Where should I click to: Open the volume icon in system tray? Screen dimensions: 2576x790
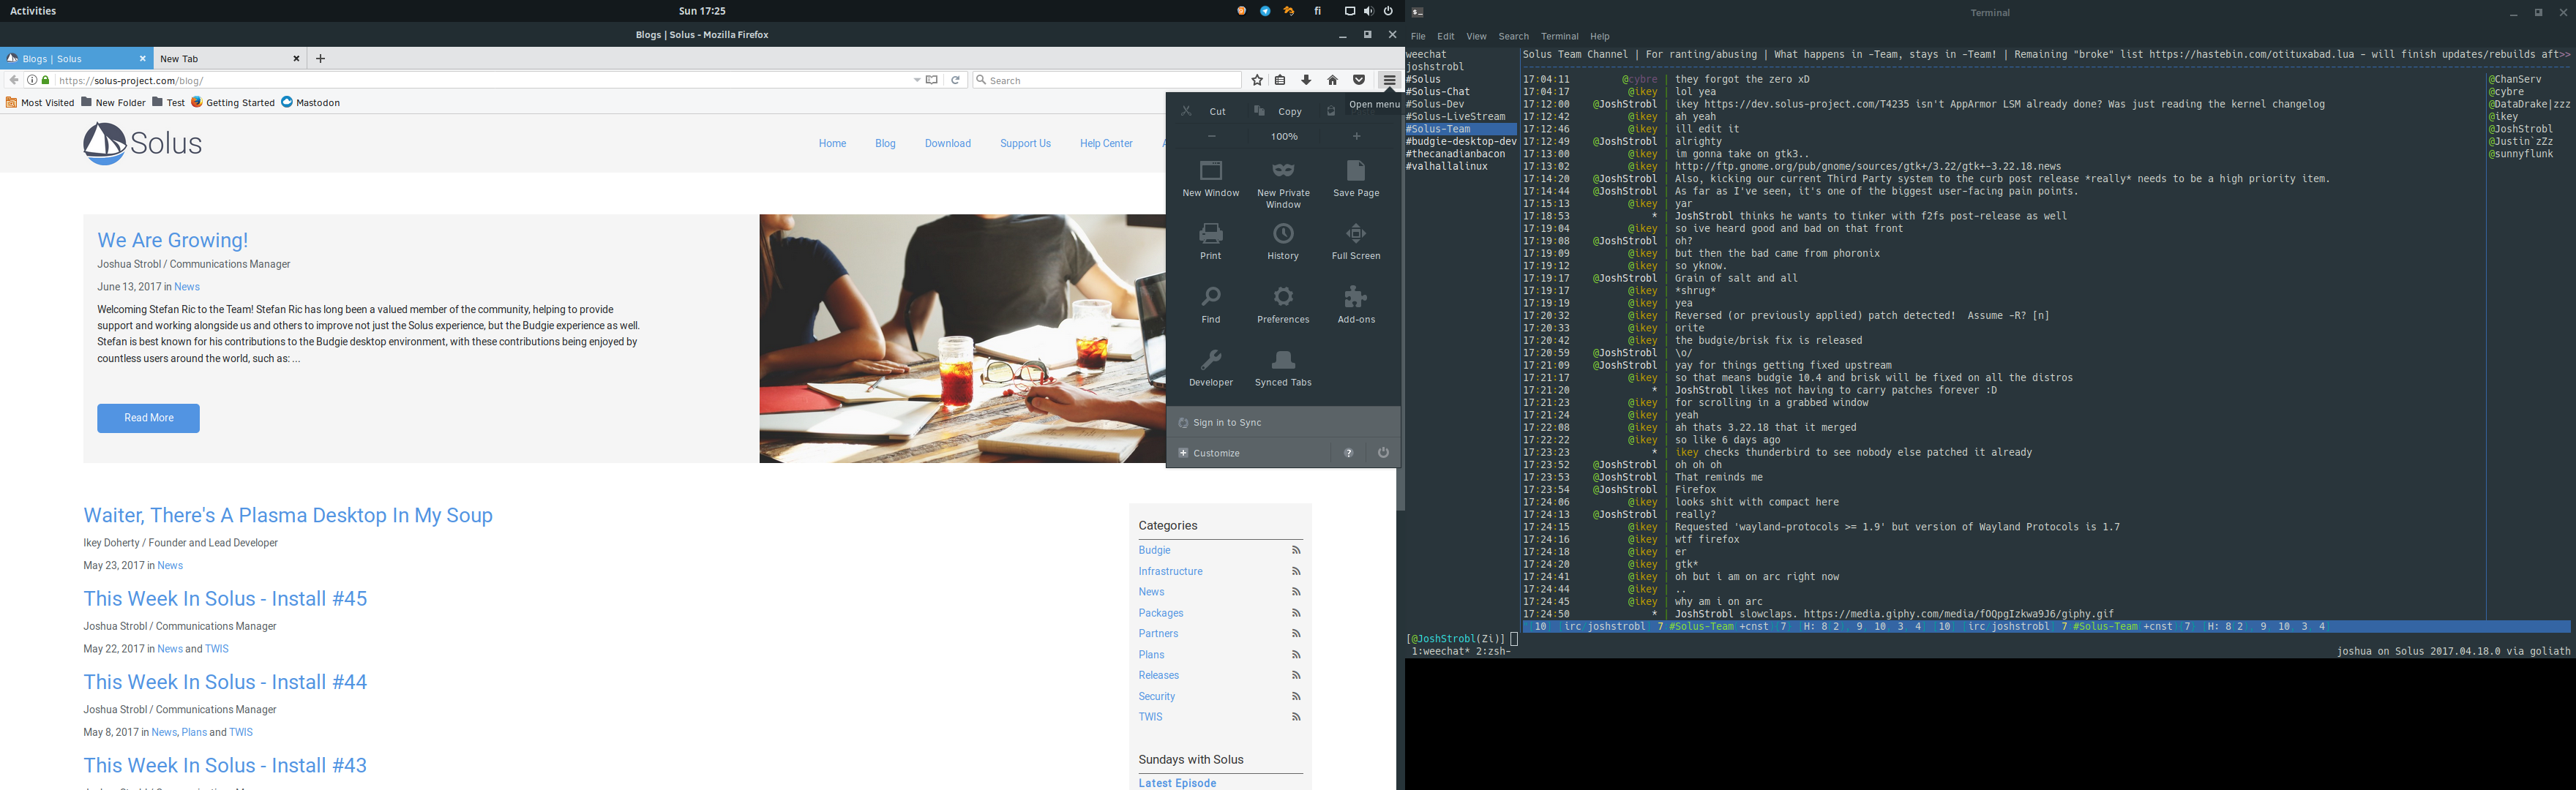point(1368,11)
